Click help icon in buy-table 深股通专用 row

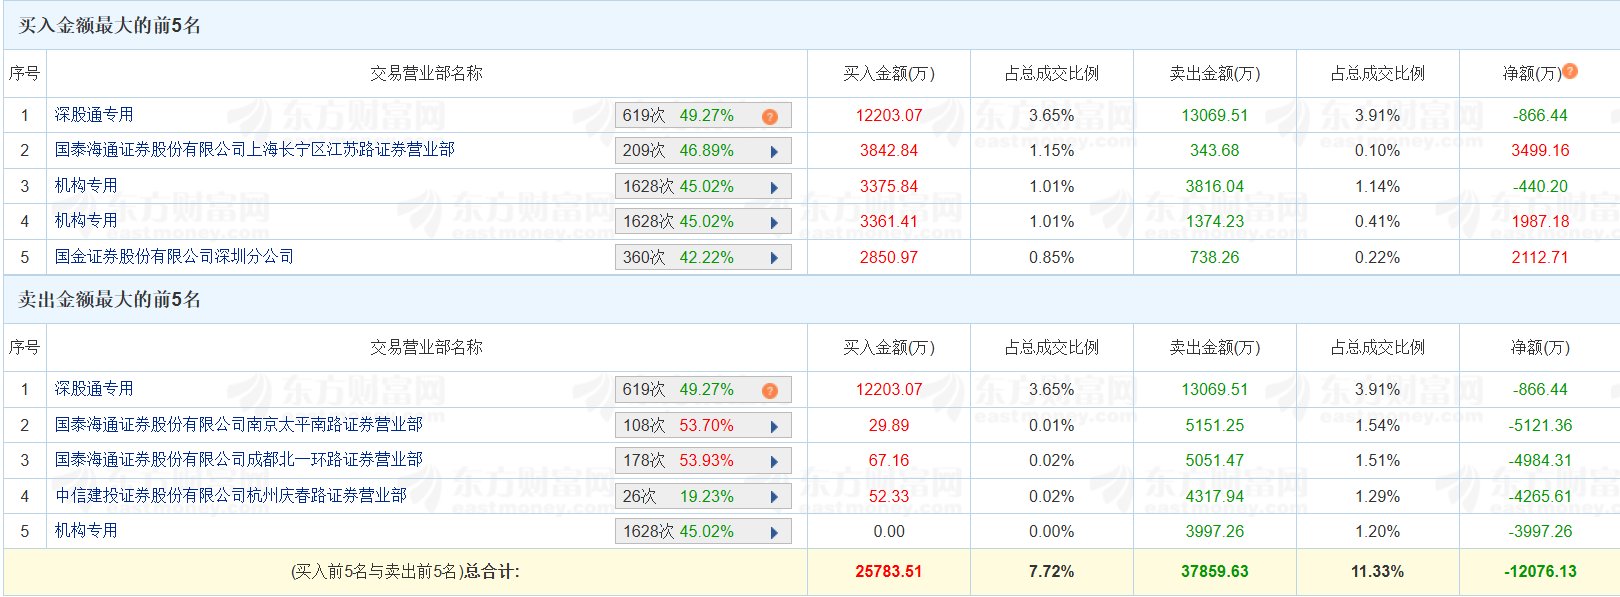coord(769,117)
